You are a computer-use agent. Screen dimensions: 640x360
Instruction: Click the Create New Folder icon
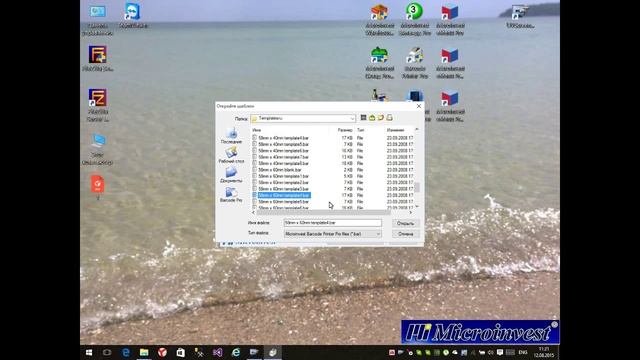click(x=381, y=118)
